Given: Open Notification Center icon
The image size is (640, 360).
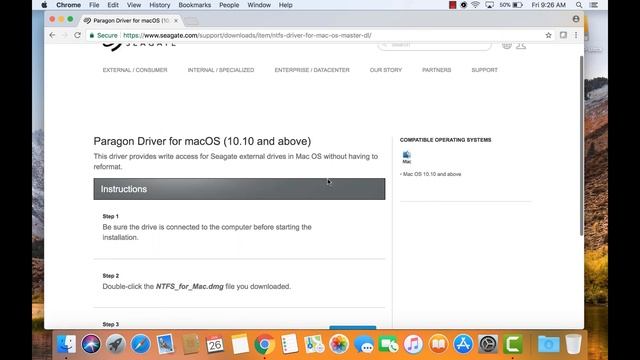Looking at the screenshot, I should [x=594, y=5].
